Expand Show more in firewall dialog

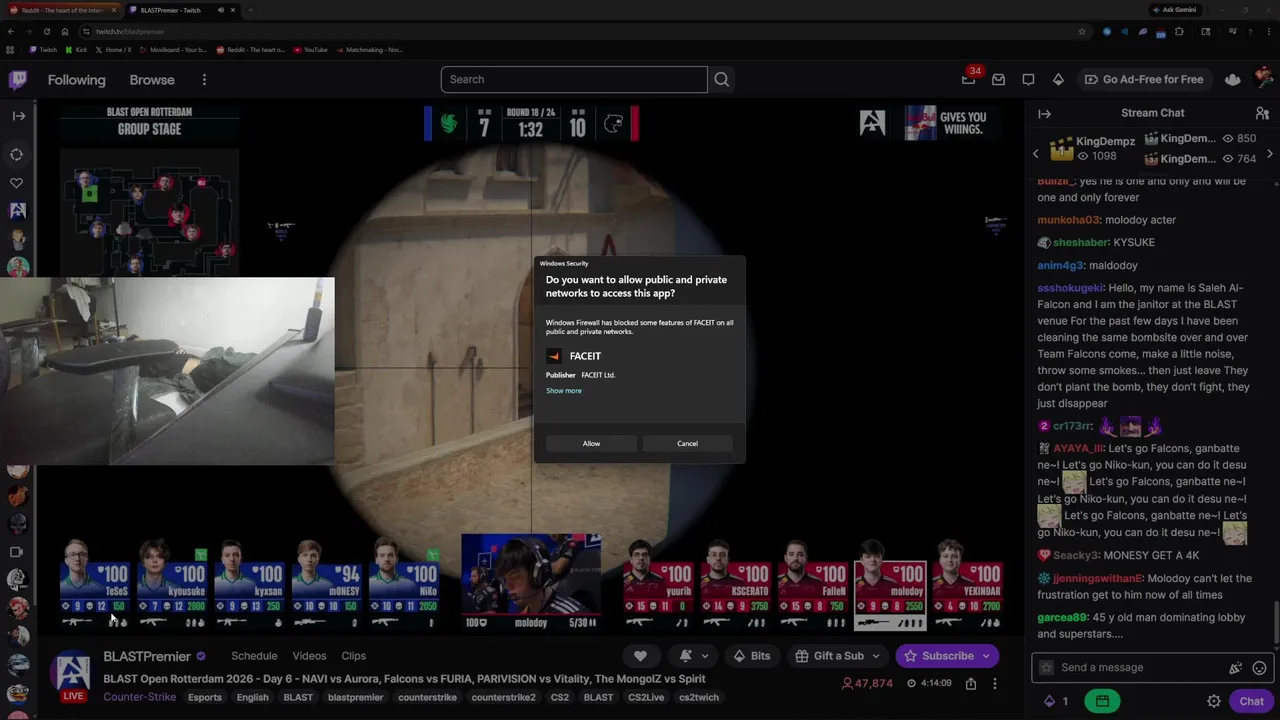click(563, 391)
